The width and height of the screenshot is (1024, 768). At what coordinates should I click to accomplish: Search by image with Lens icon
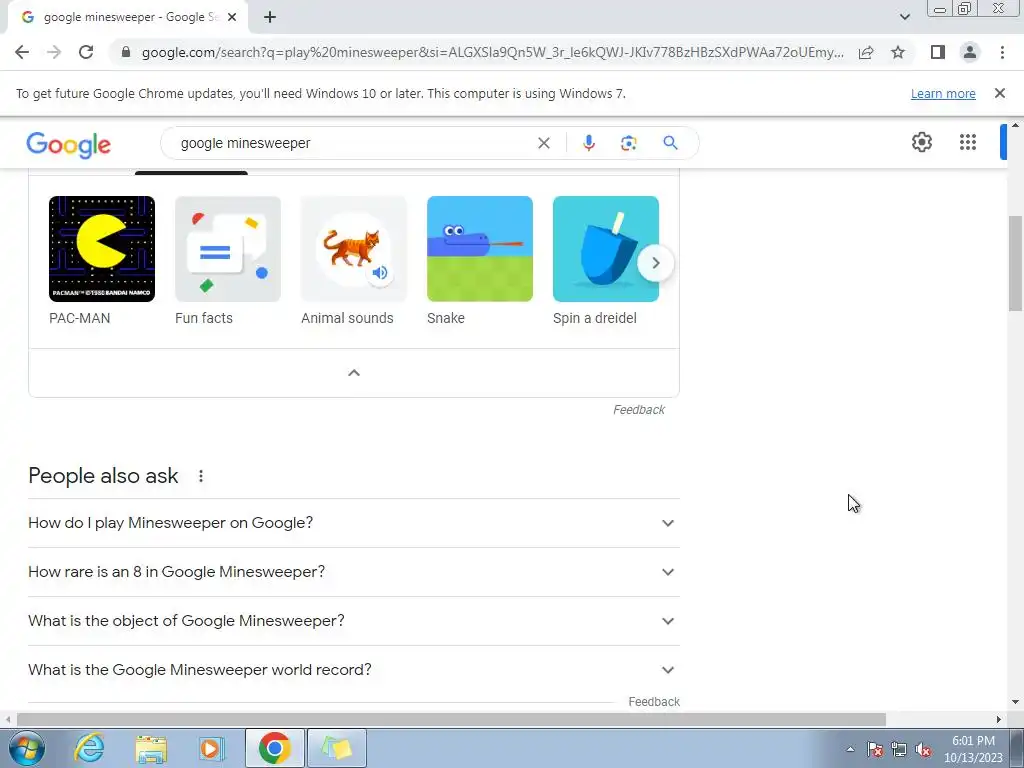click(628, 143)
